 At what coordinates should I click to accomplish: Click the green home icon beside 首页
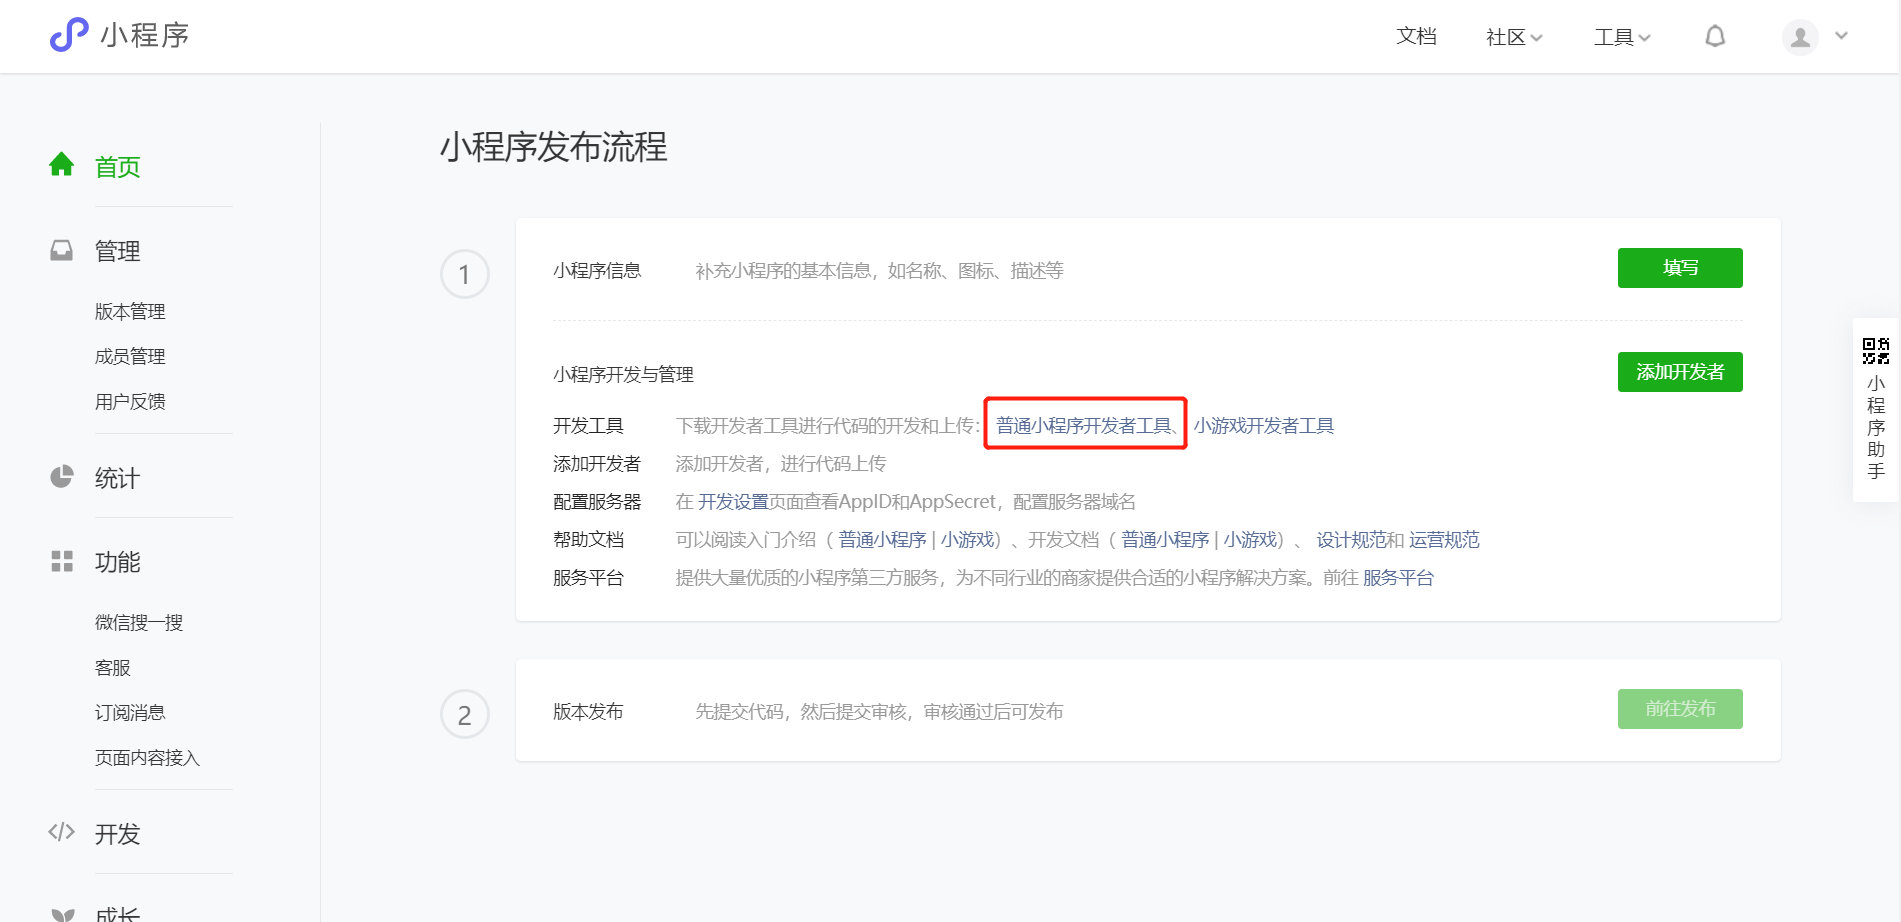click(x=62, y=164)
